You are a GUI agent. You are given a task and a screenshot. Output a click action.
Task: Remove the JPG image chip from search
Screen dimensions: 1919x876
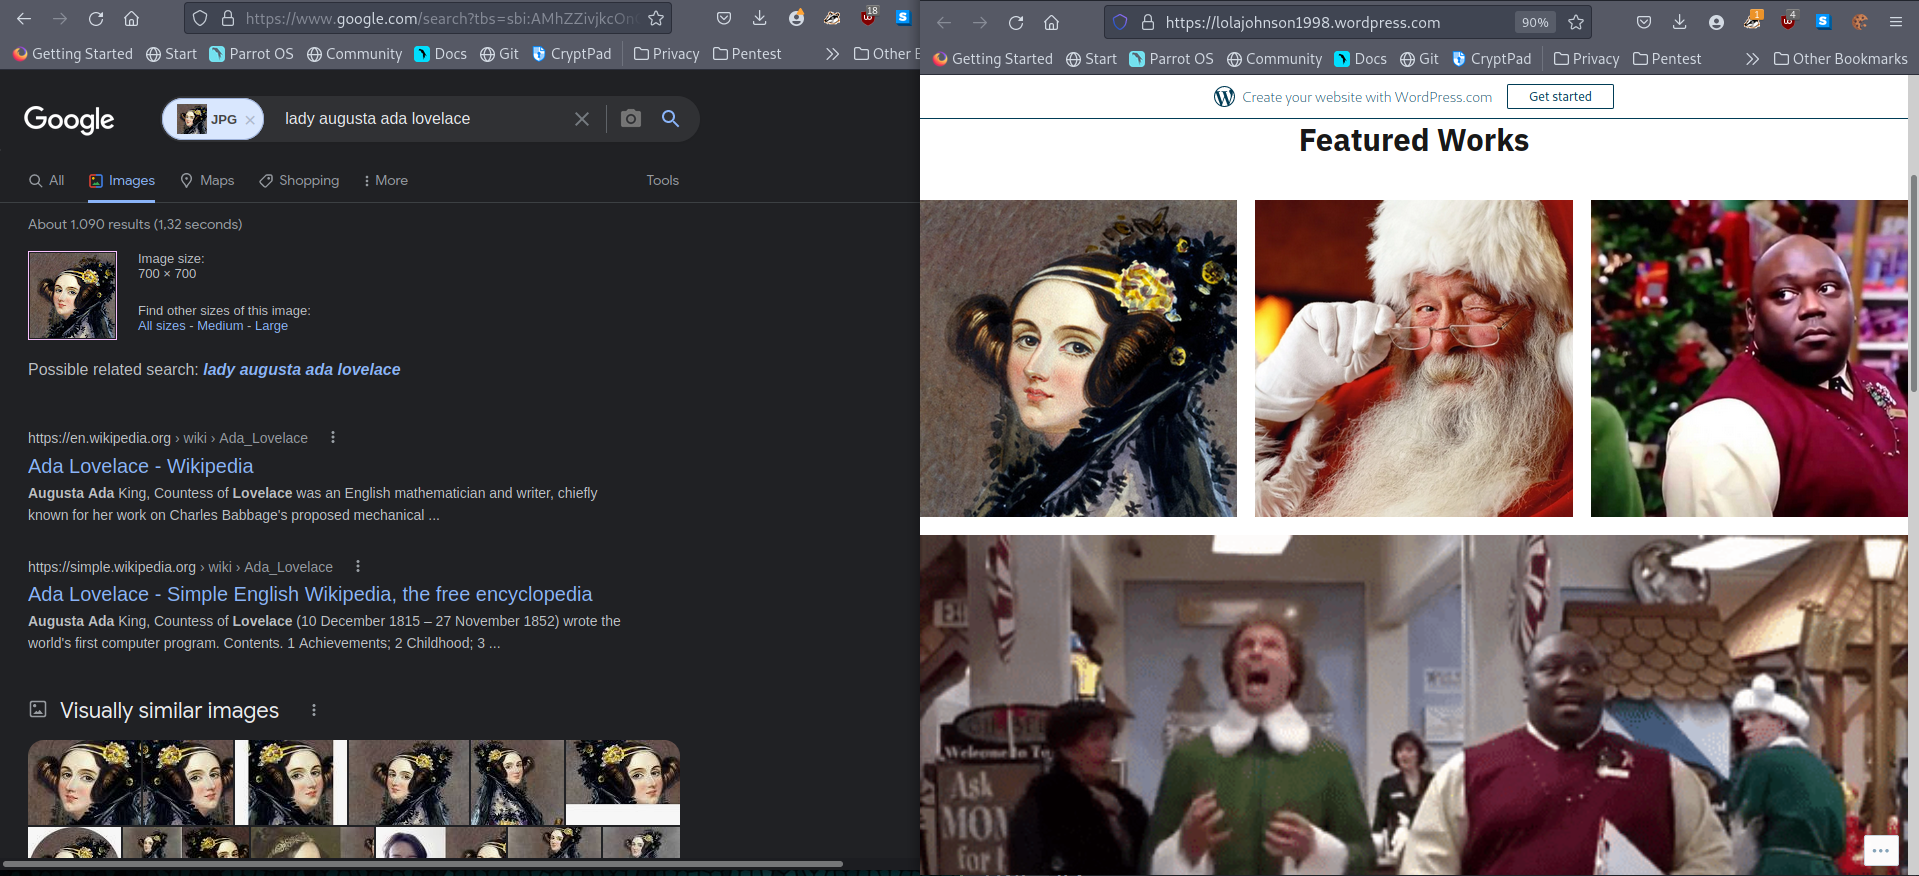click(250, 120)
